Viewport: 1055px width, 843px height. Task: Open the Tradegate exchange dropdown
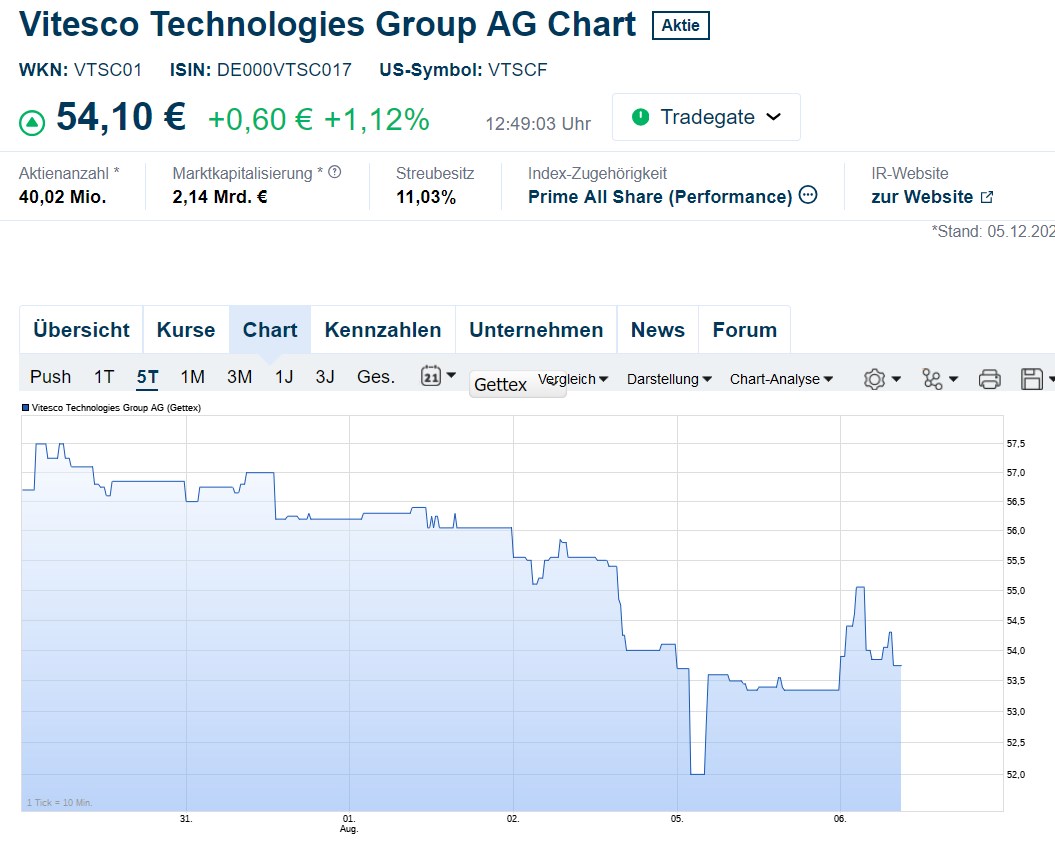(x=706, y=117)
